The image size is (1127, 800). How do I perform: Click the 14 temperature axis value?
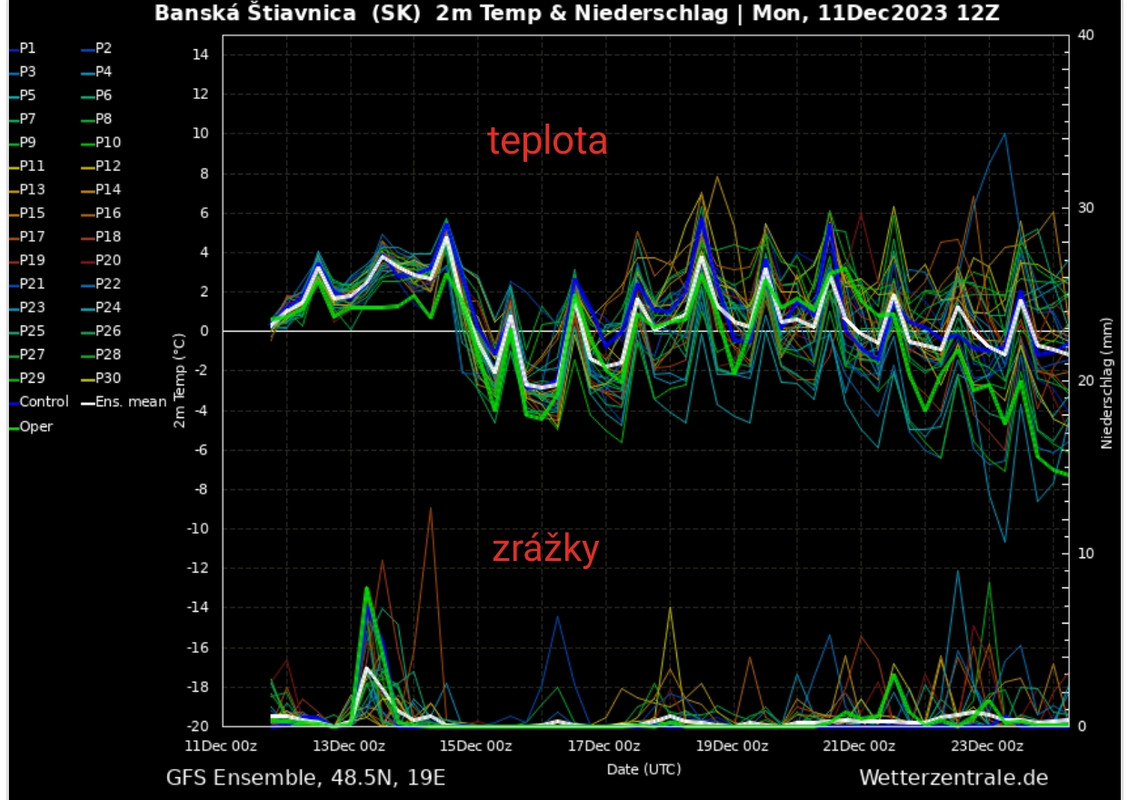pos(201,55)
